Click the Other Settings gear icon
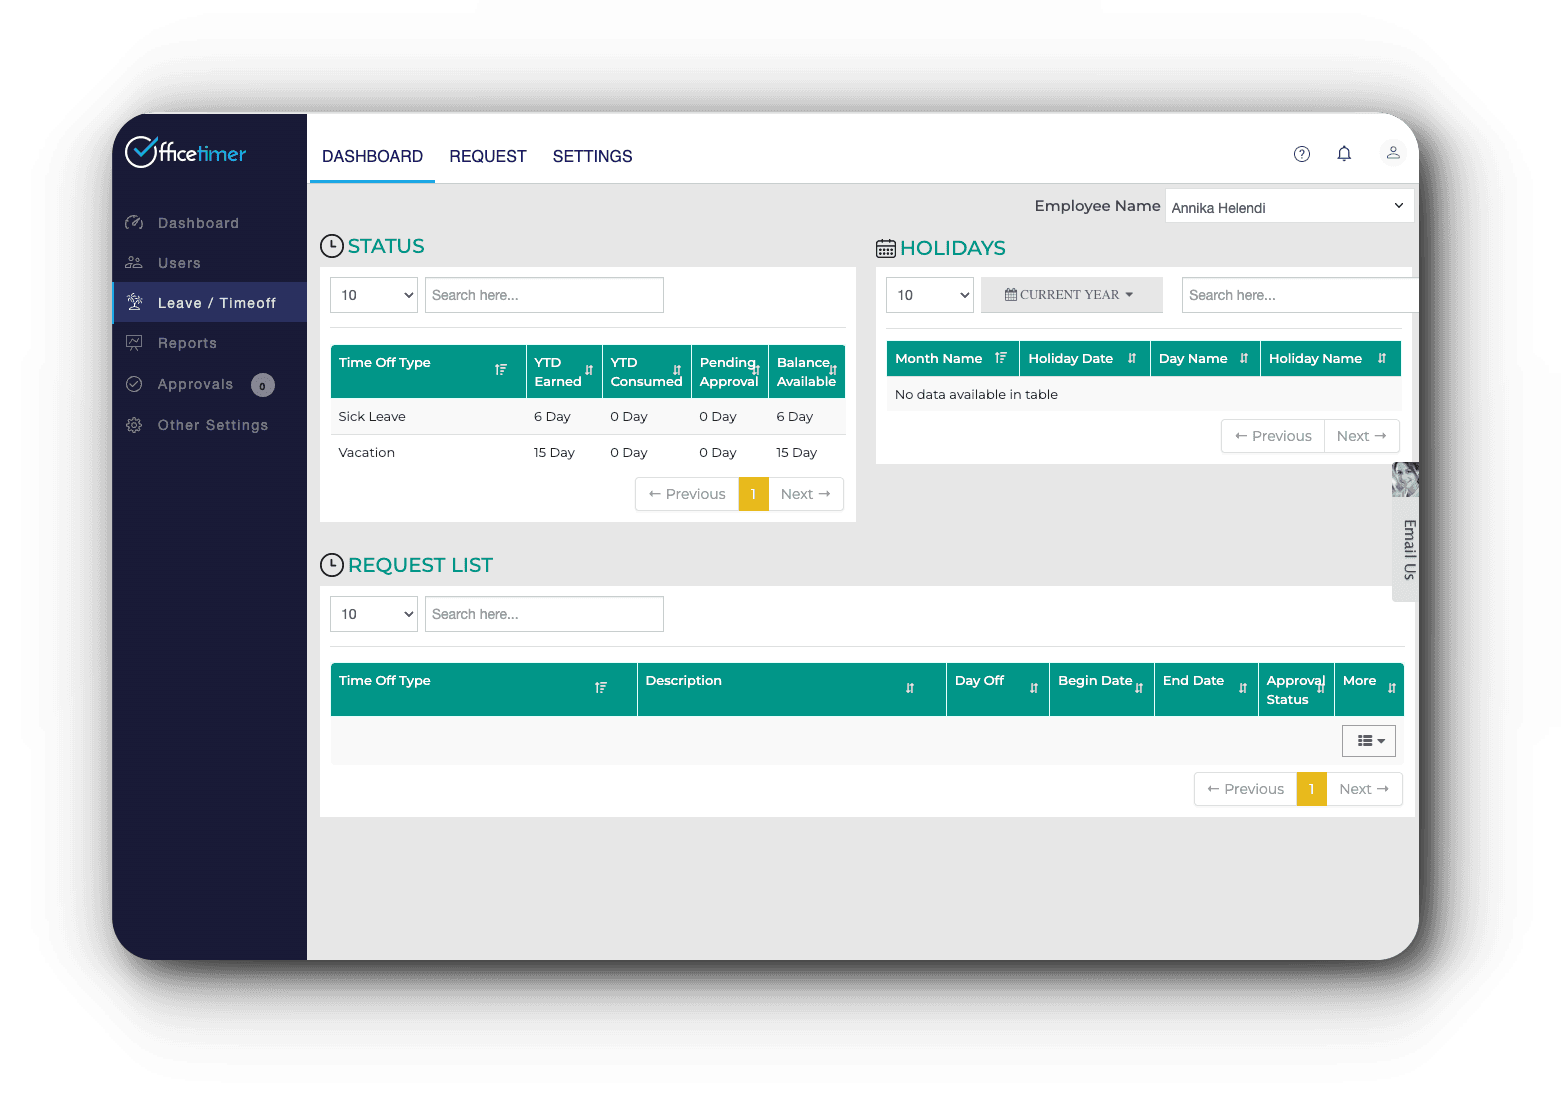 pyautogui.click(x=134, y=425)
